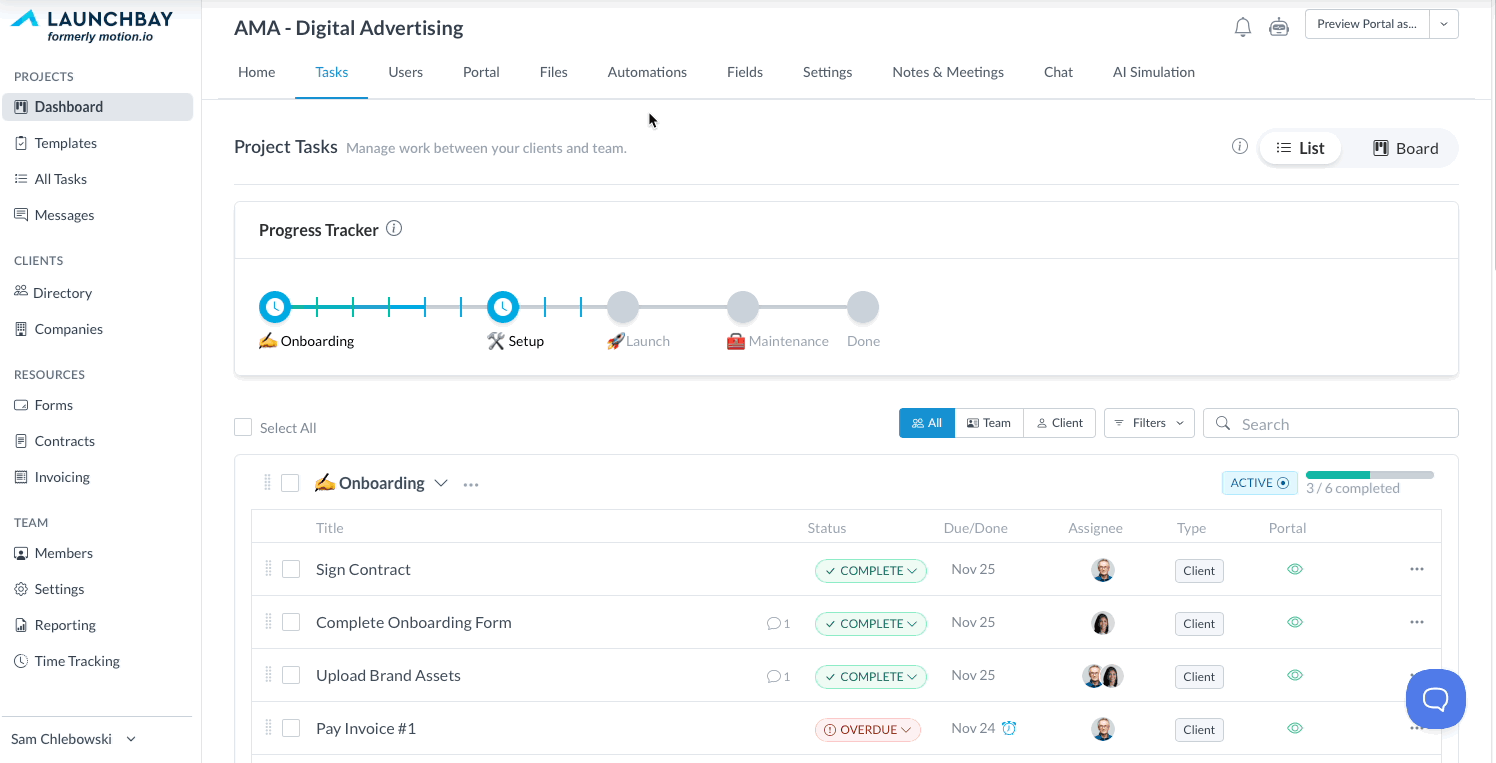Check the Onboarding section checkbox
1496x763 pixels.
pos(290,483)
